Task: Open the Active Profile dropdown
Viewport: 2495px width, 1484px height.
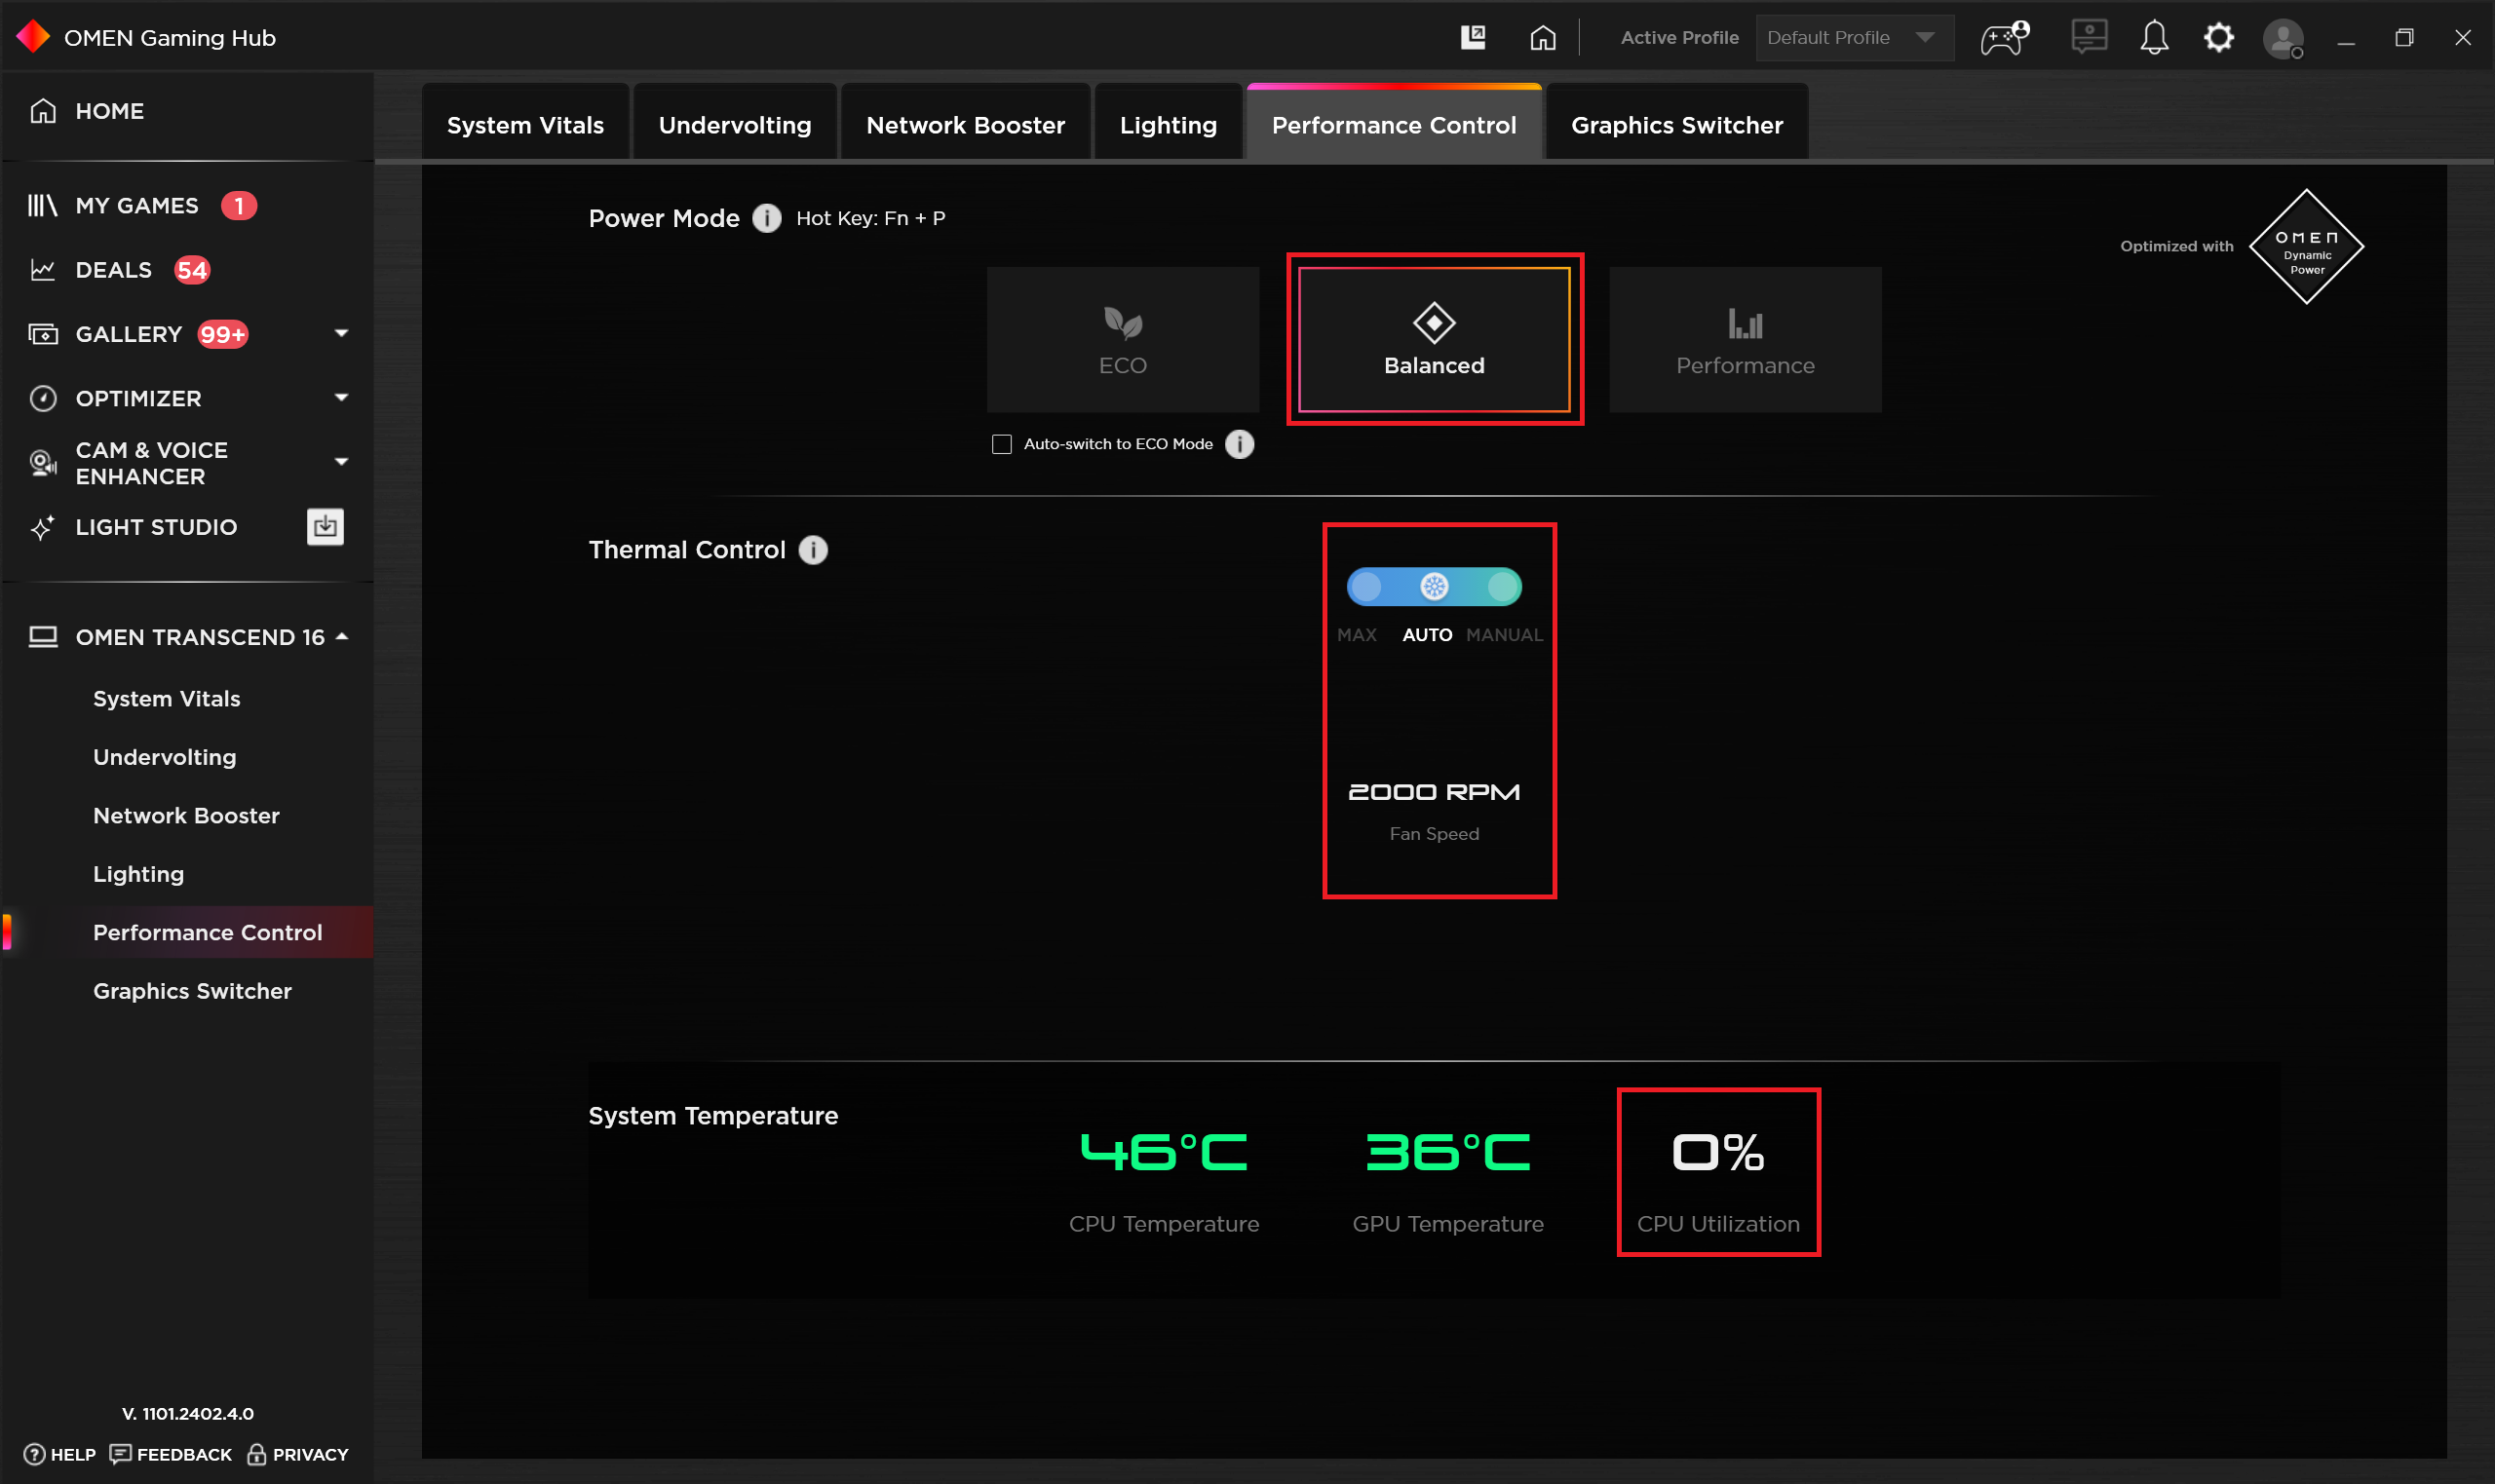Action: coord(1855,38)
